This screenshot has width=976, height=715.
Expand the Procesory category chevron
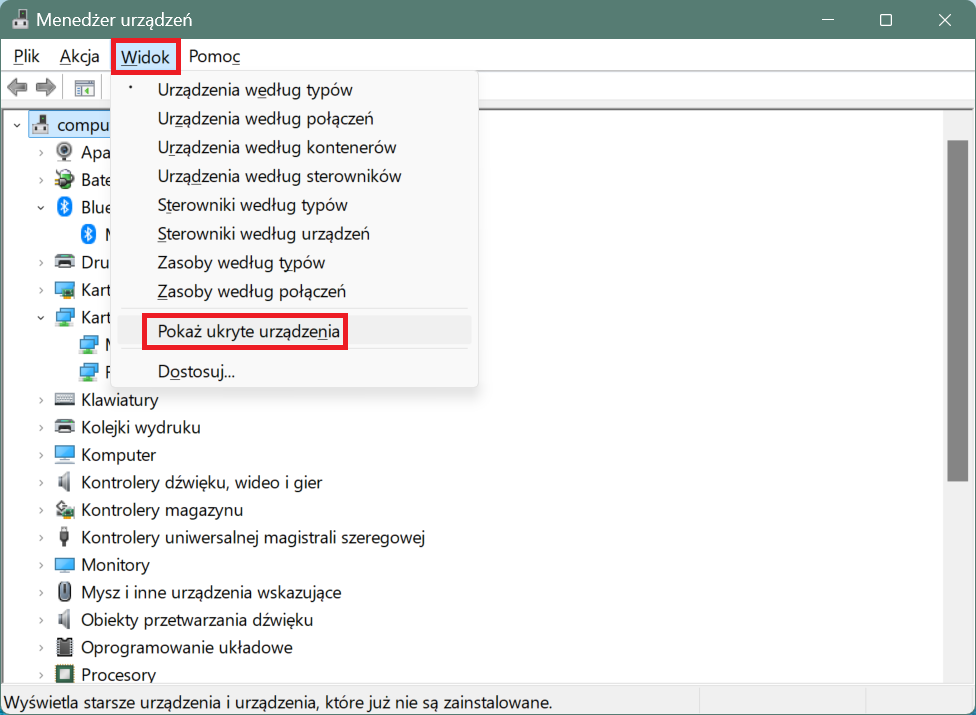point(41,675)
